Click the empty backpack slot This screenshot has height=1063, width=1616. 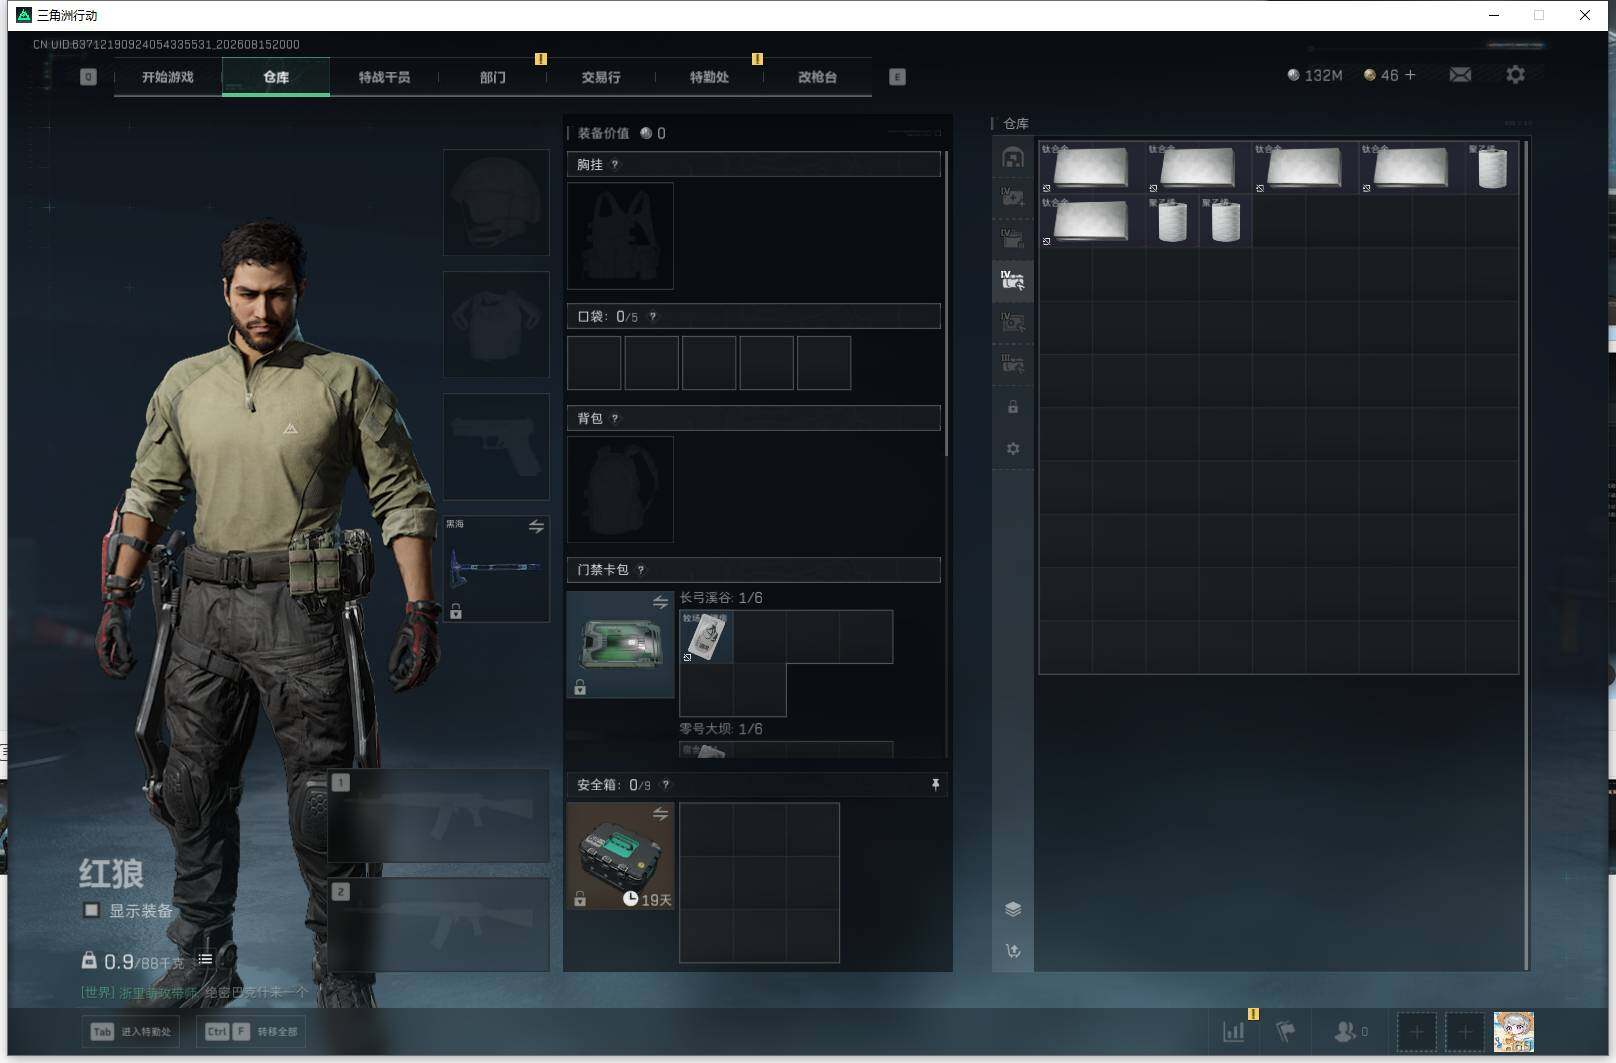pos(620,489)
